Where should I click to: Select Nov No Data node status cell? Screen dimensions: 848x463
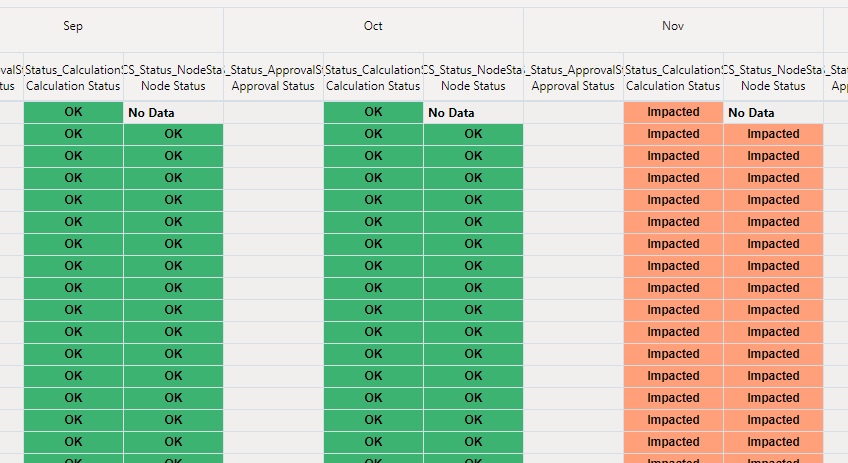point(773,113)
